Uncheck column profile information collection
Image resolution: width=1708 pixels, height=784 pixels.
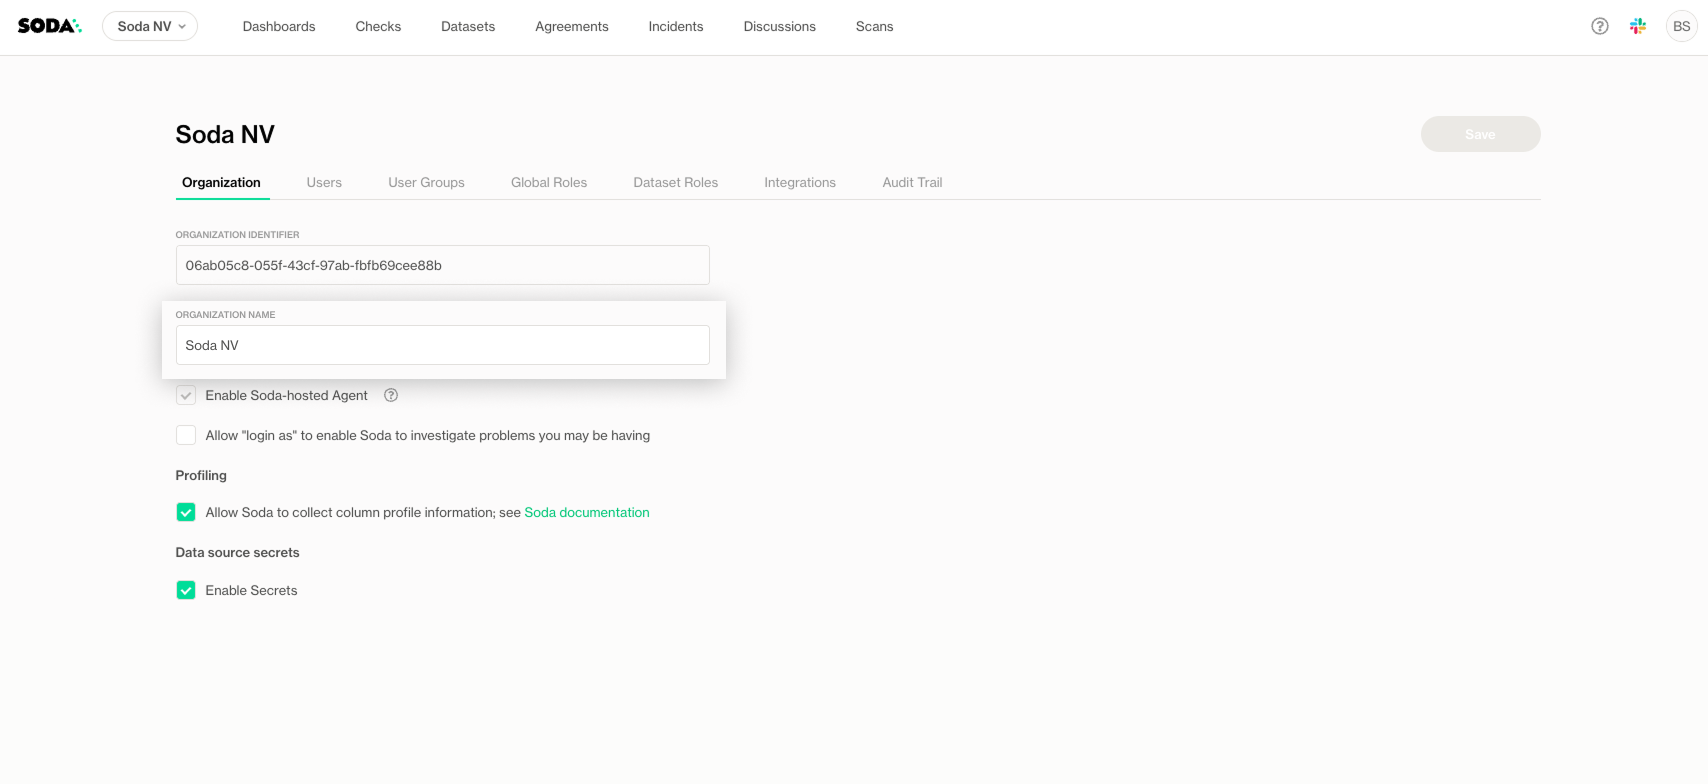pos(186,512)
